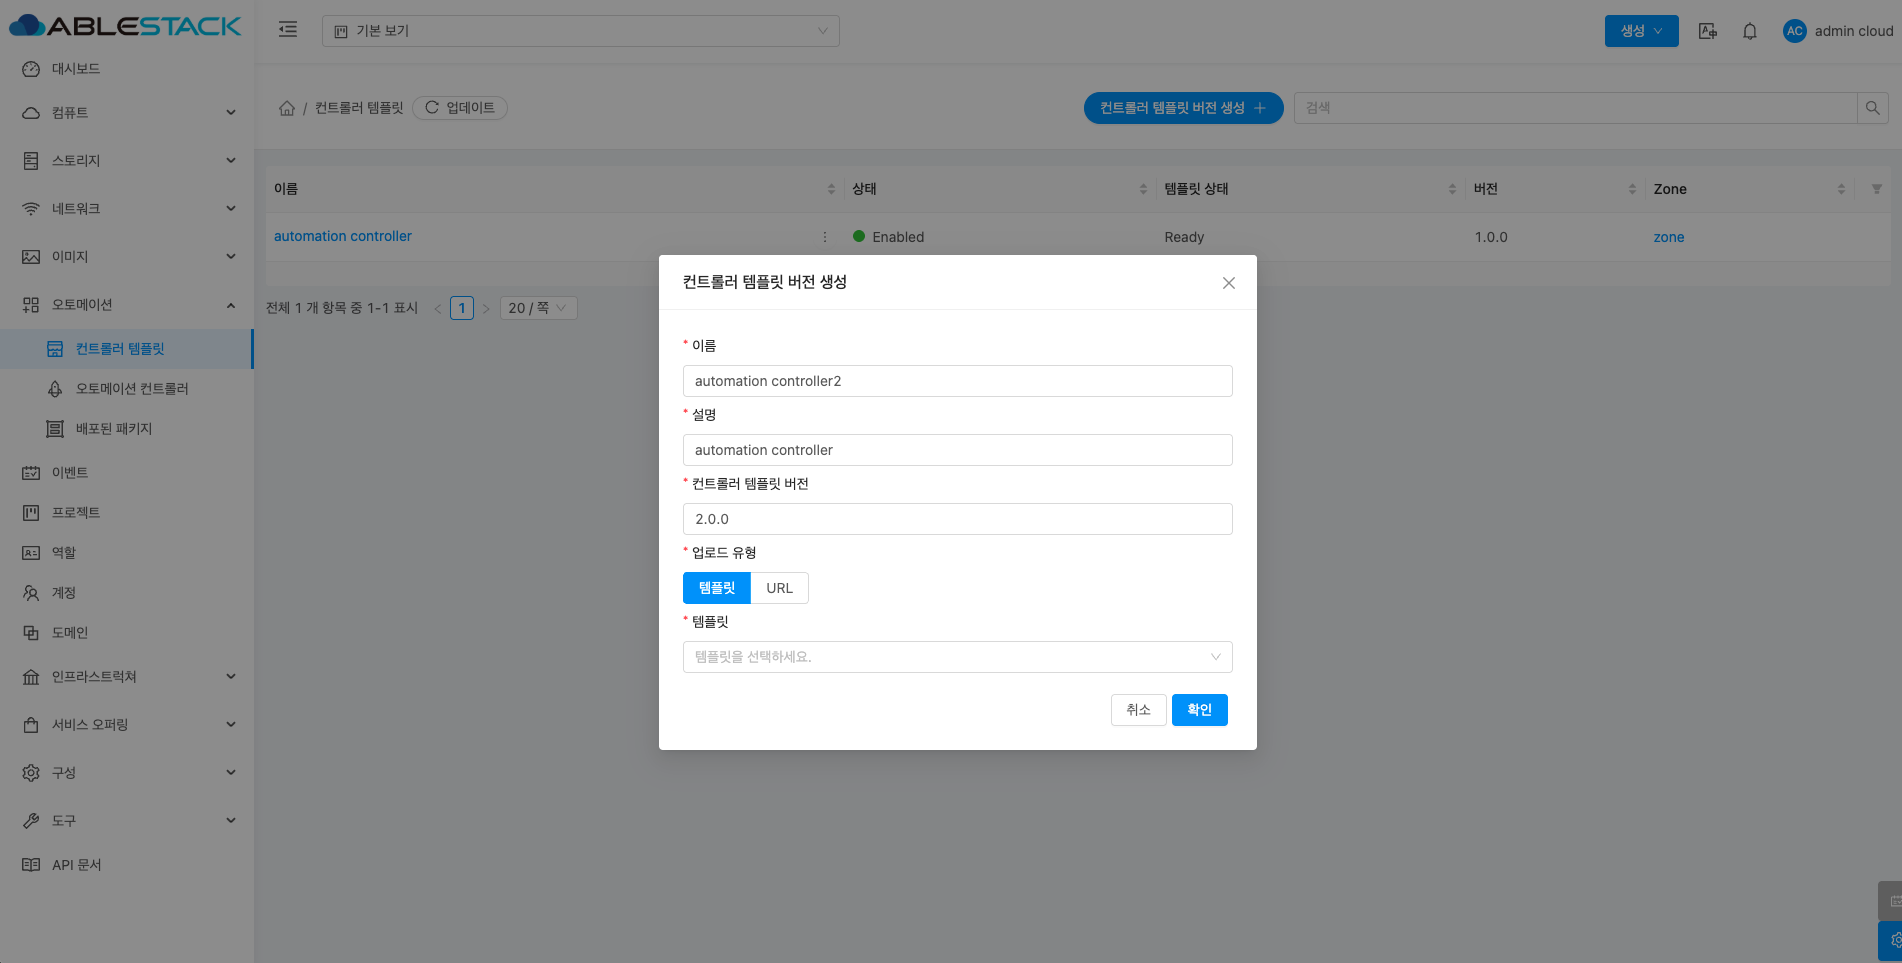Click 컨트롤러 템플릿 버전 생성 button
1902x963 pixels.
pyautogui.click(x=1184, y=108)
